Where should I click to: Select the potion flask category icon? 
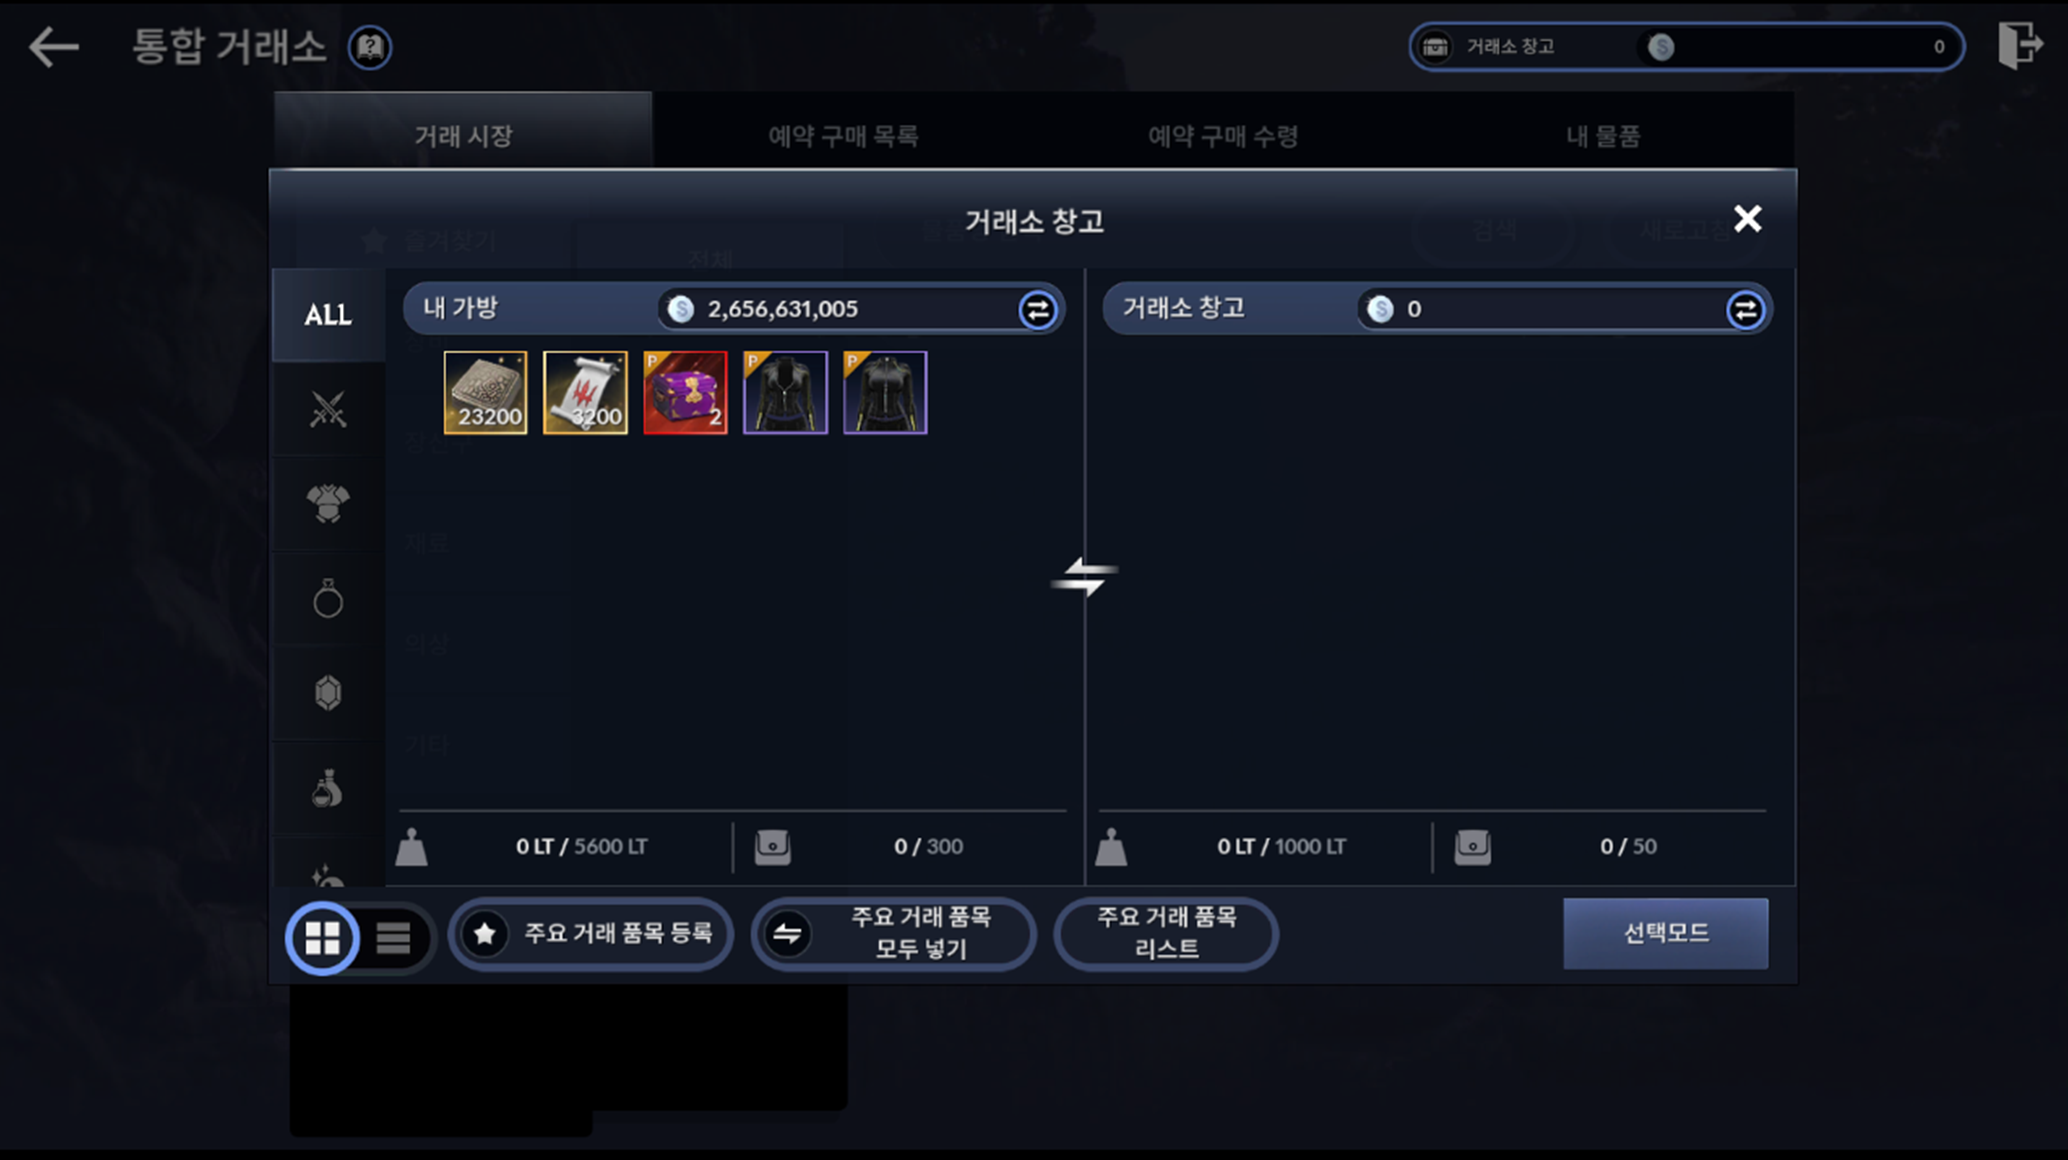(328, 789)
